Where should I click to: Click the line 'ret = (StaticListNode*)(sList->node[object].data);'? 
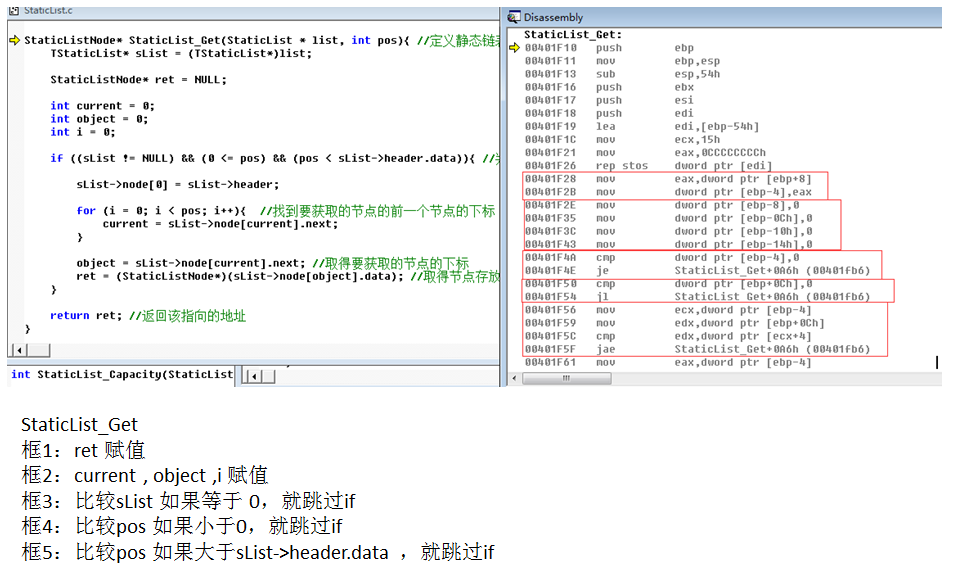[288, 276]
